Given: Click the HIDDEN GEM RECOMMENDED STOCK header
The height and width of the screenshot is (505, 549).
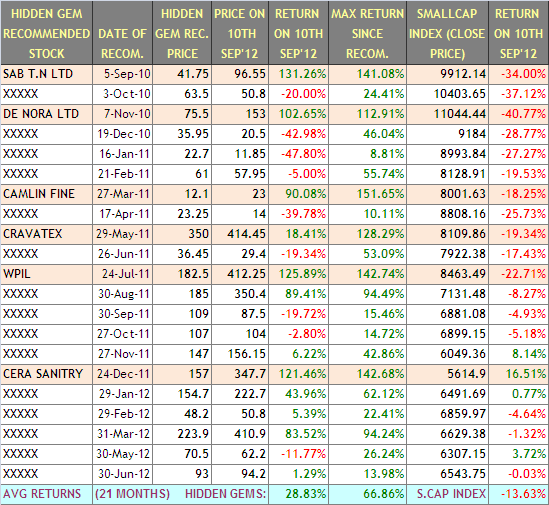Looking at the screenshot, I should point(47,33).
